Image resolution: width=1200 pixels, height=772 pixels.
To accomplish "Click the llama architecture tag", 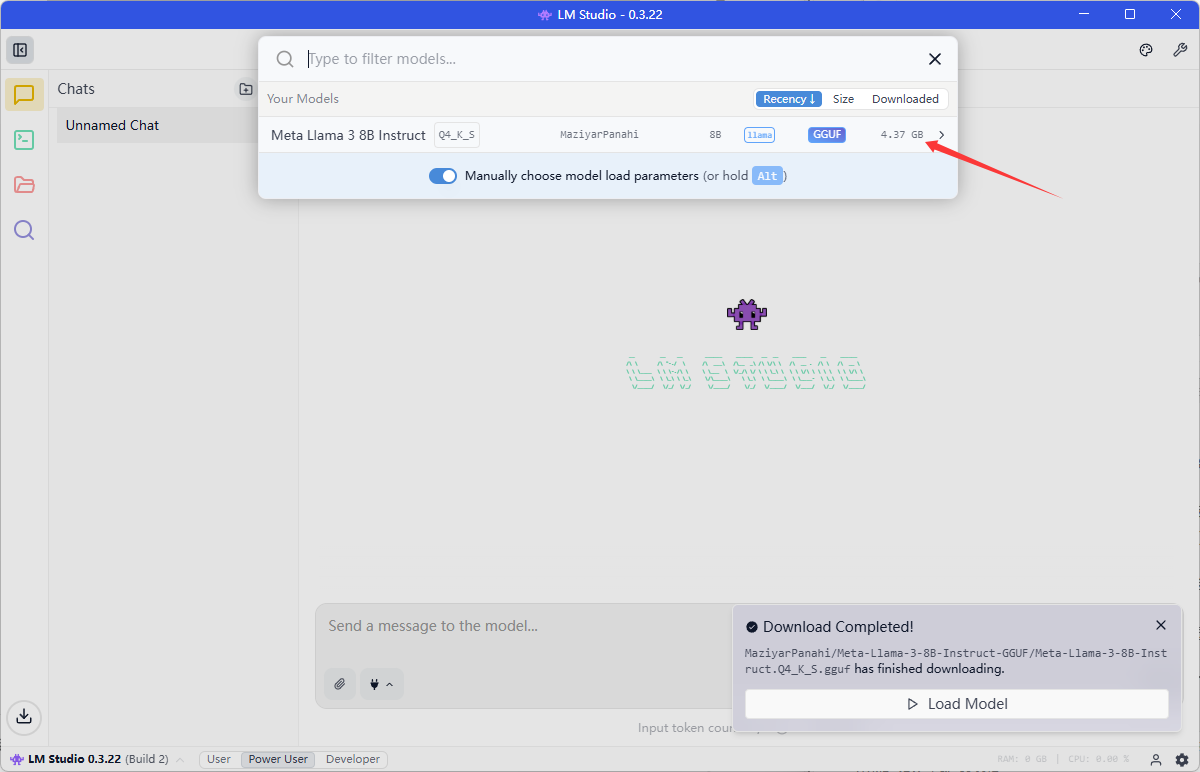I will tap(759, 135).
